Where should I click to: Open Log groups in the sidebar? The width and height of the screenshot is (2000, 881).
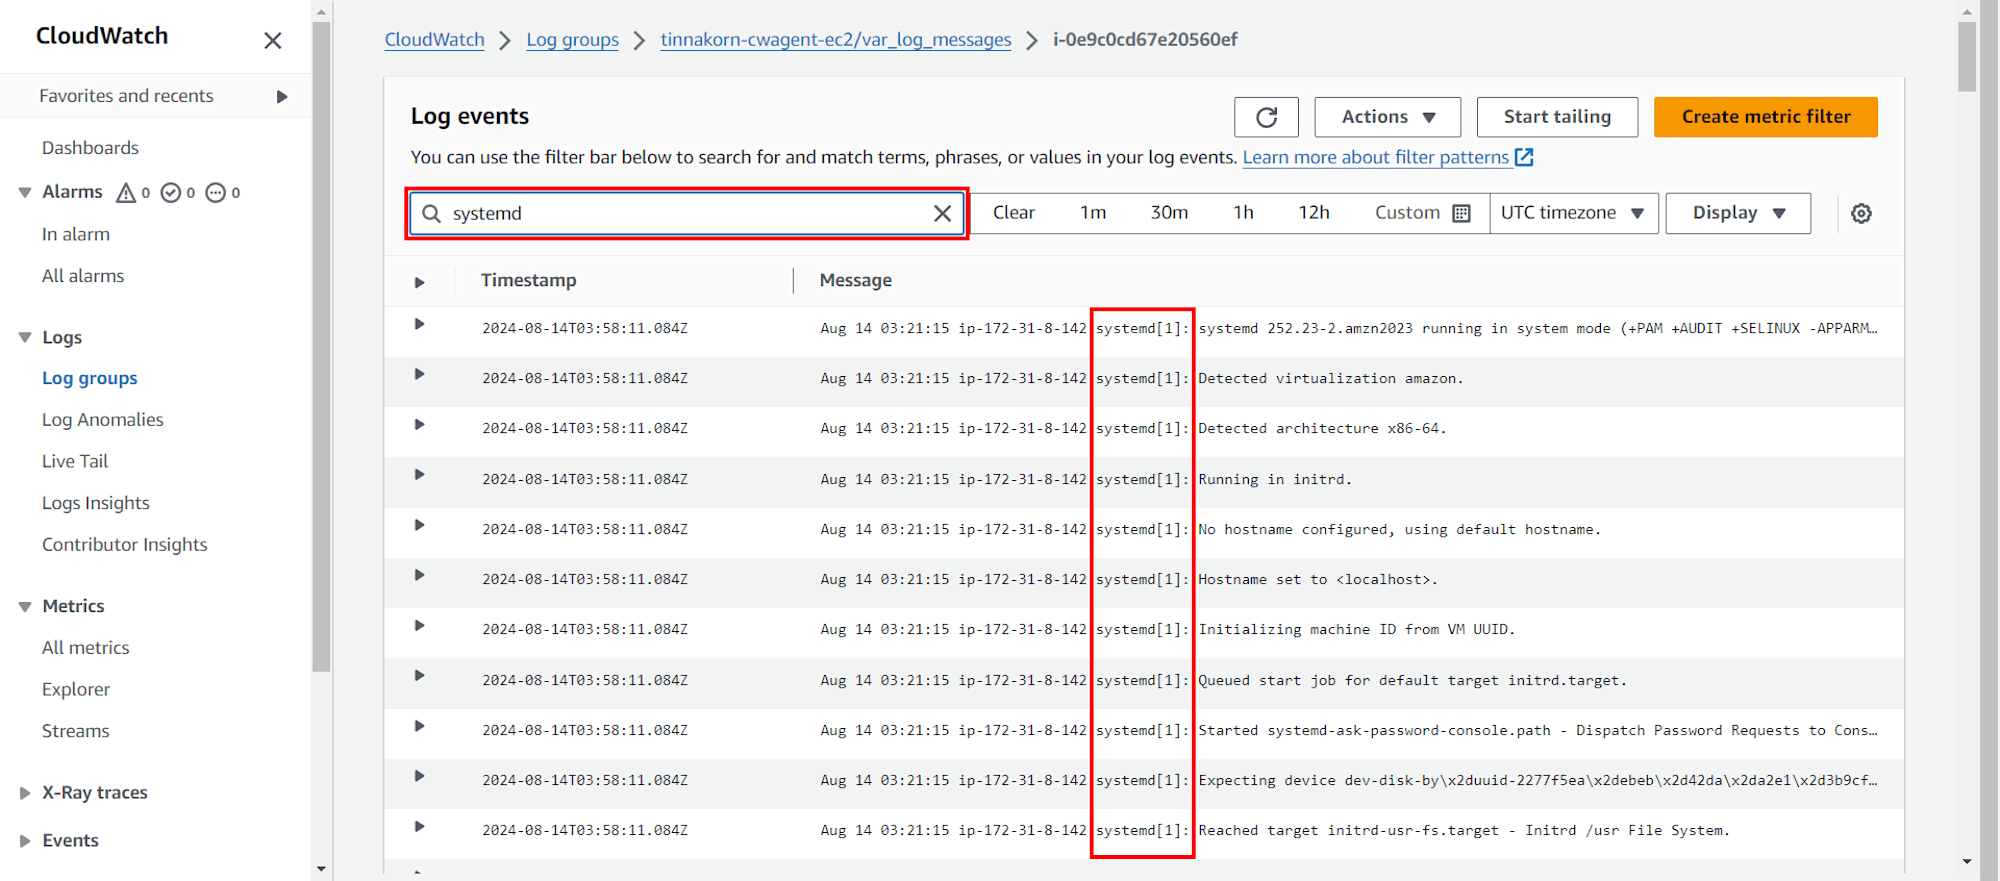pyautogui.click(x=90, y=378)
